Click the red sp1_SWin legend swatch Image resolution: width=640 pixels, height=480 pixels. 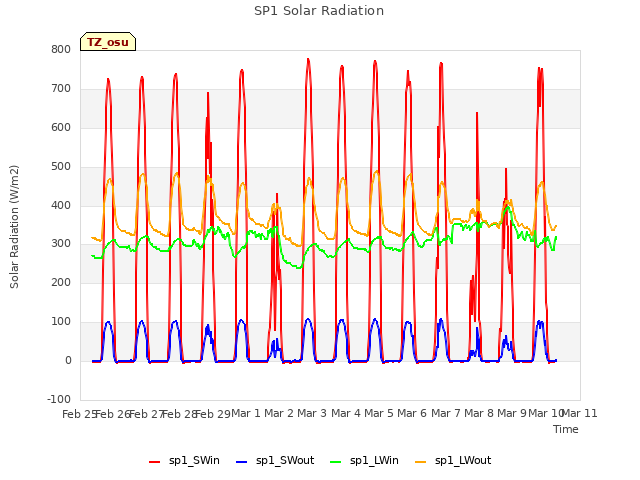point(155,462)
